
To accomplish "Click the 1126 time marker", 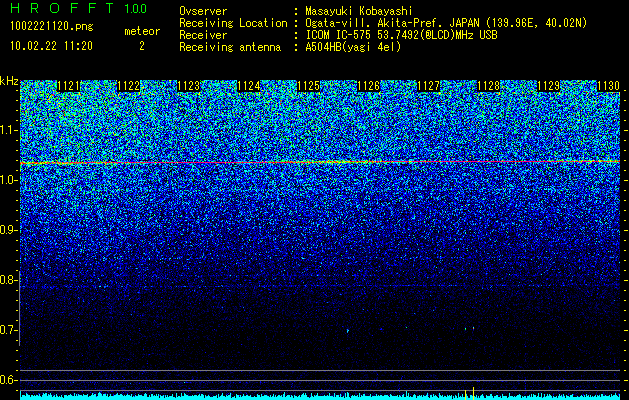I will (x=369, y=86).
